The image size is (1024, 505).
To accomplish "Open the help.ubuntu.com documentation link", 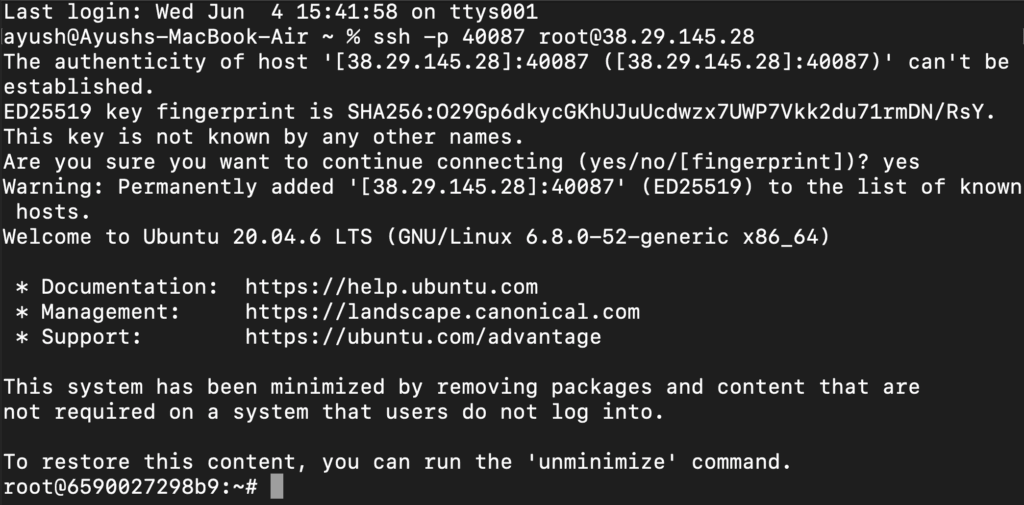I will (x=391, y=287).
